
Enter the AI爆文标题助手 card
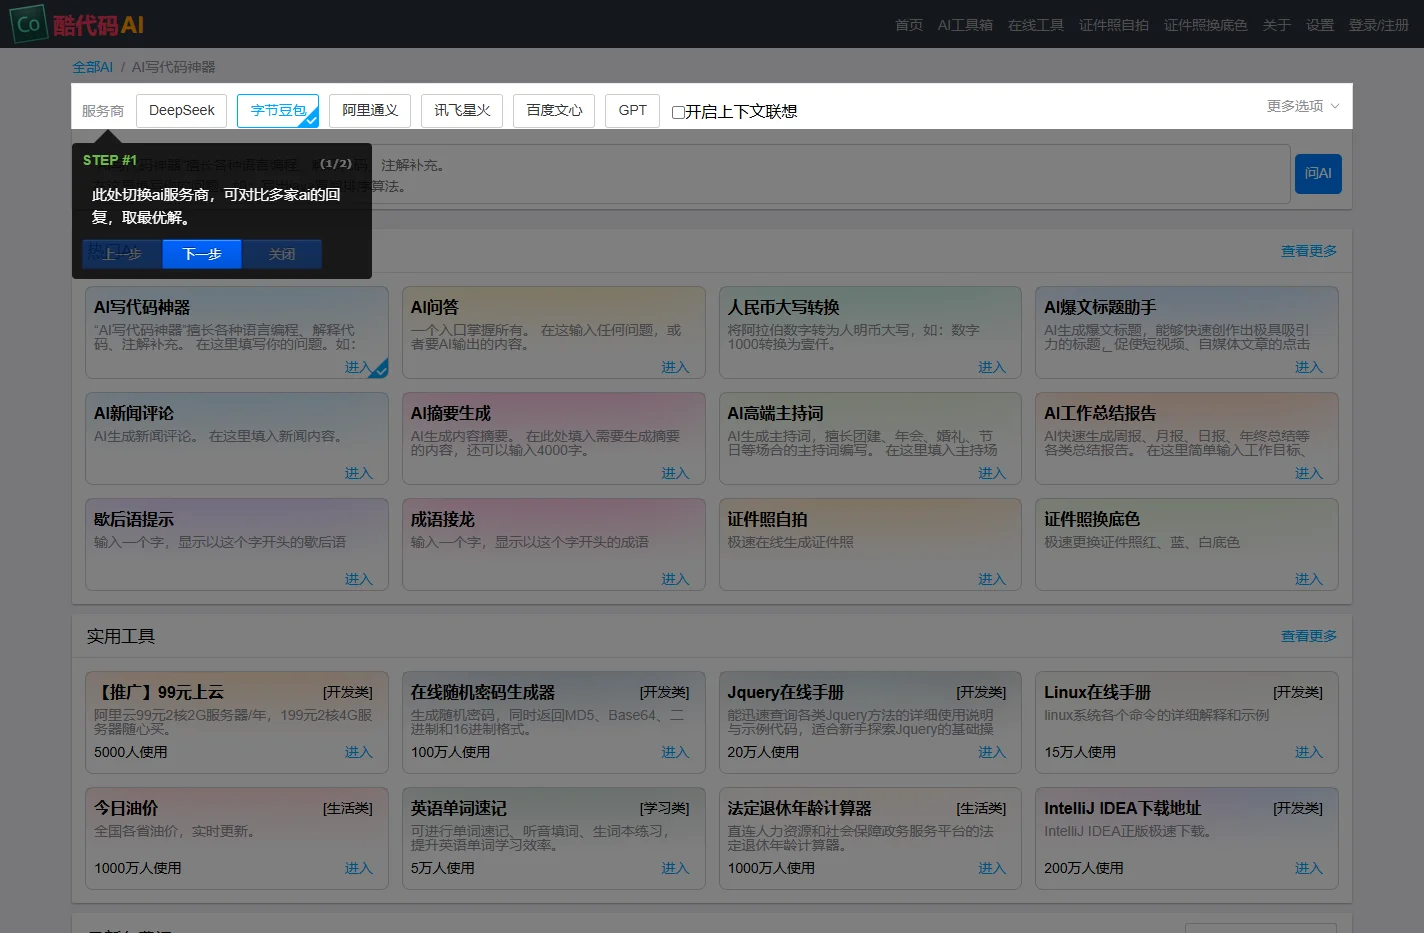click(1309, 367)
